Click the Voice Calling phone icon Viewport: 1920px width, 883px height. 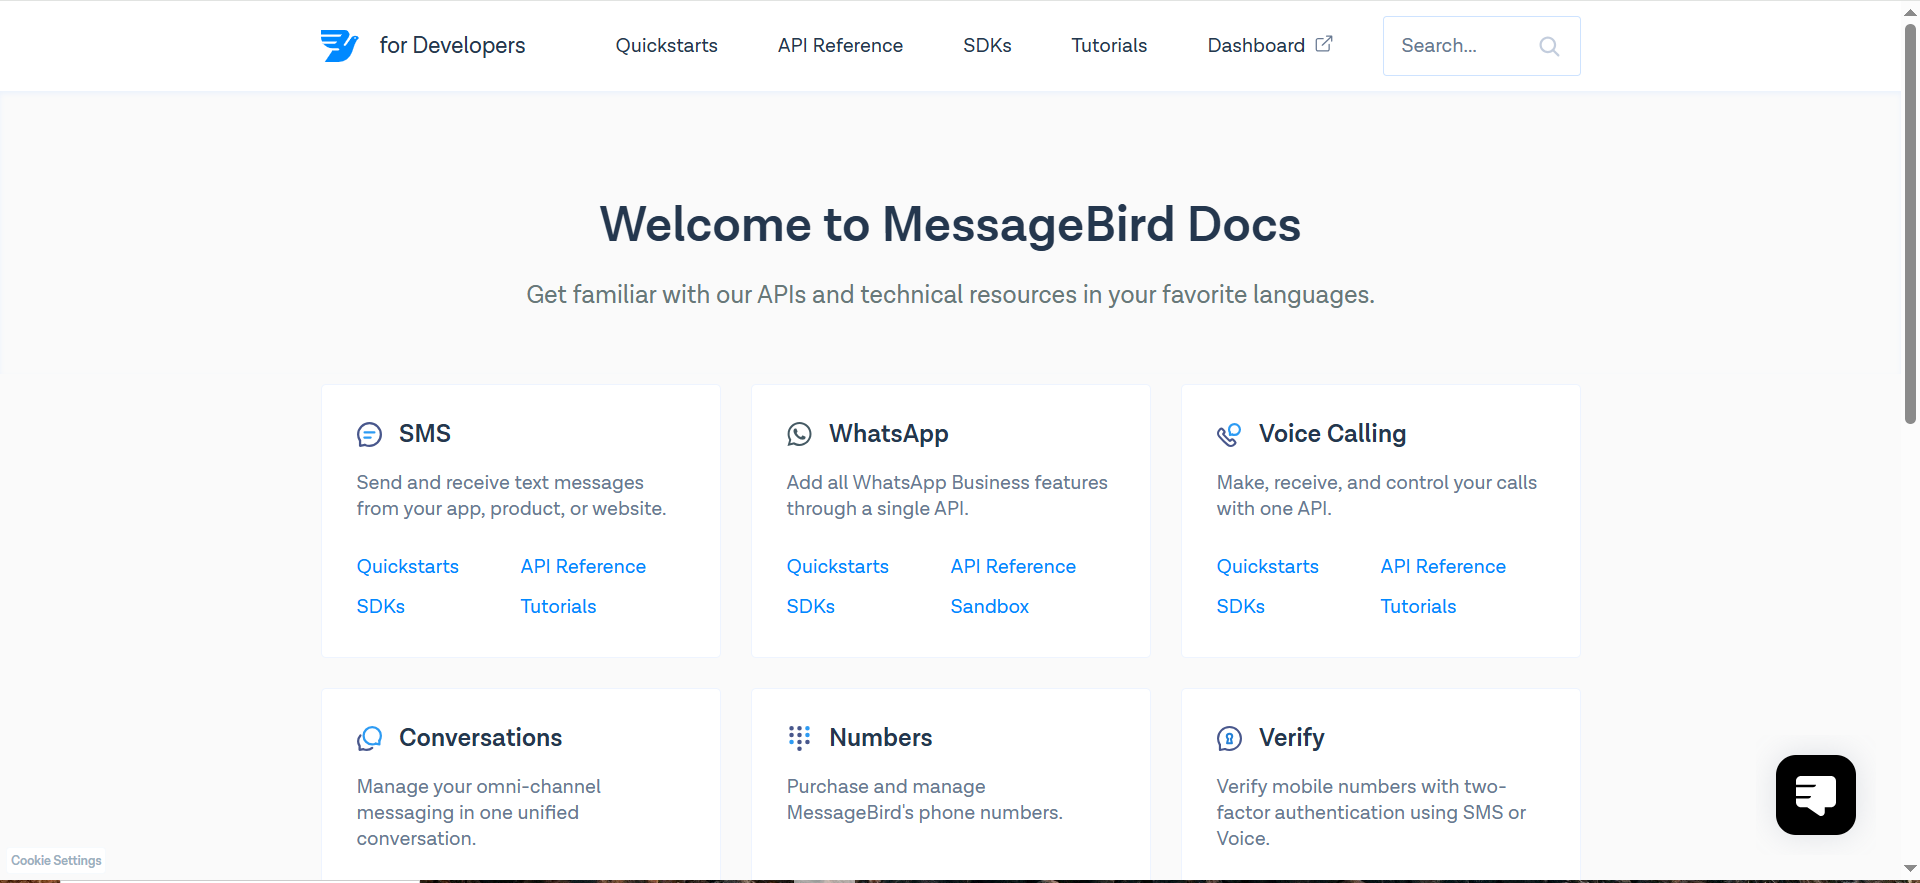(x=1229, y=434)
